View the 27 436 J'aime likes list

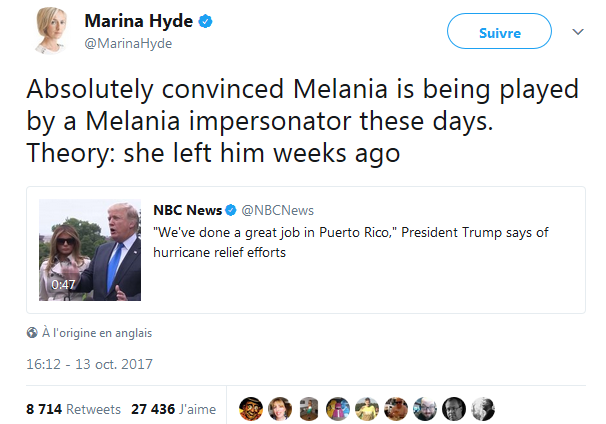[x=174, y=409]
